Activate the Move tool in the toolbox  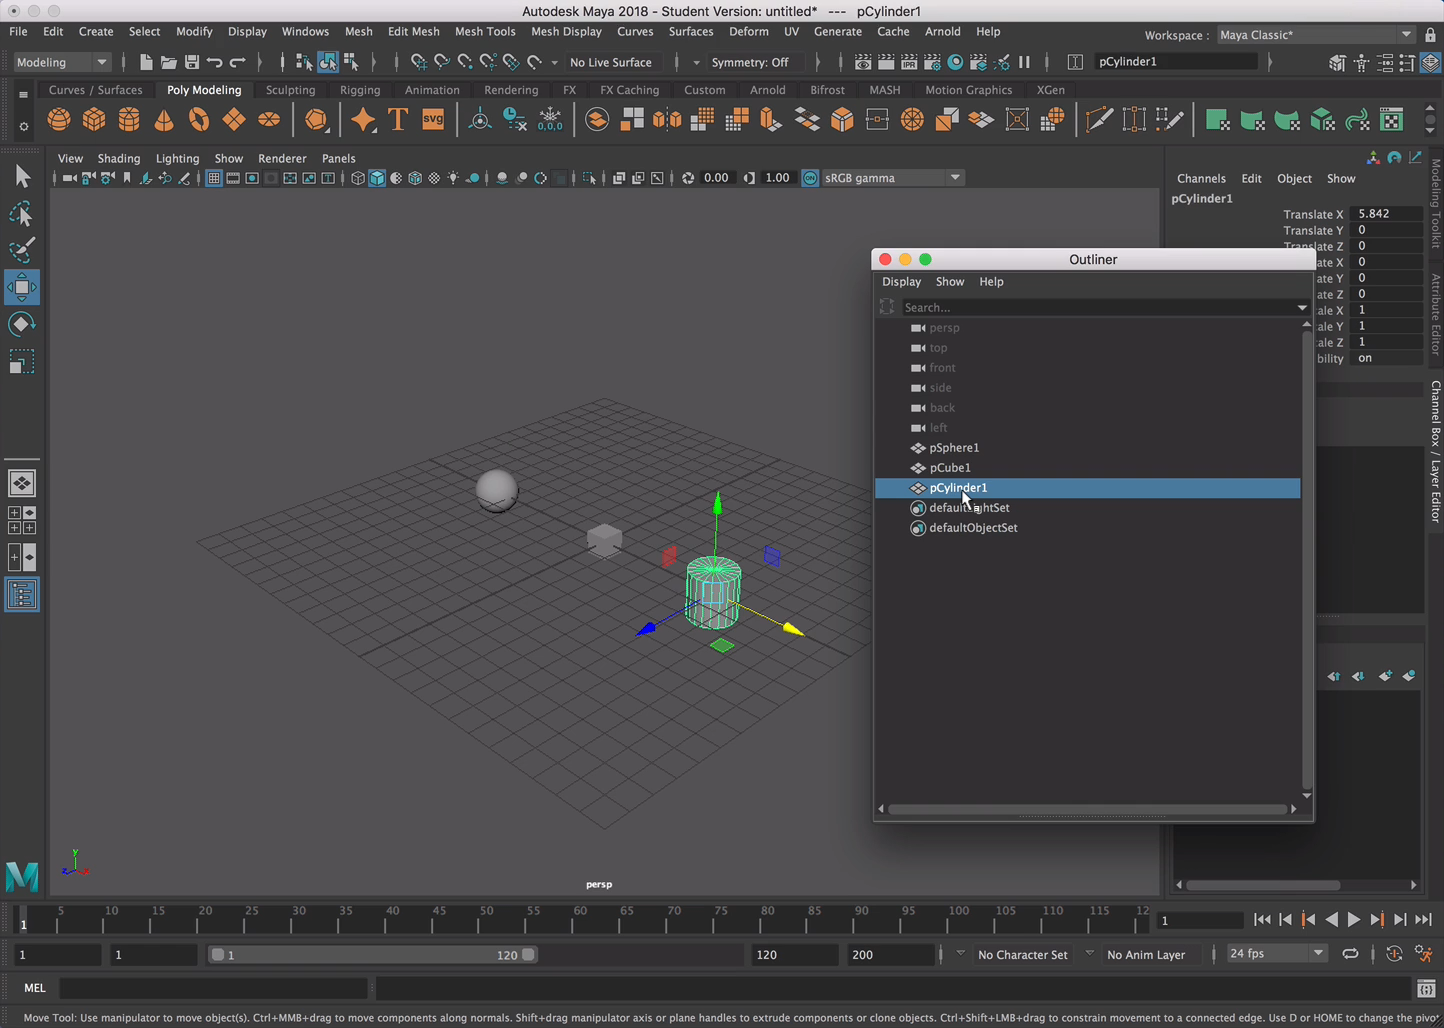pos(22,287)
